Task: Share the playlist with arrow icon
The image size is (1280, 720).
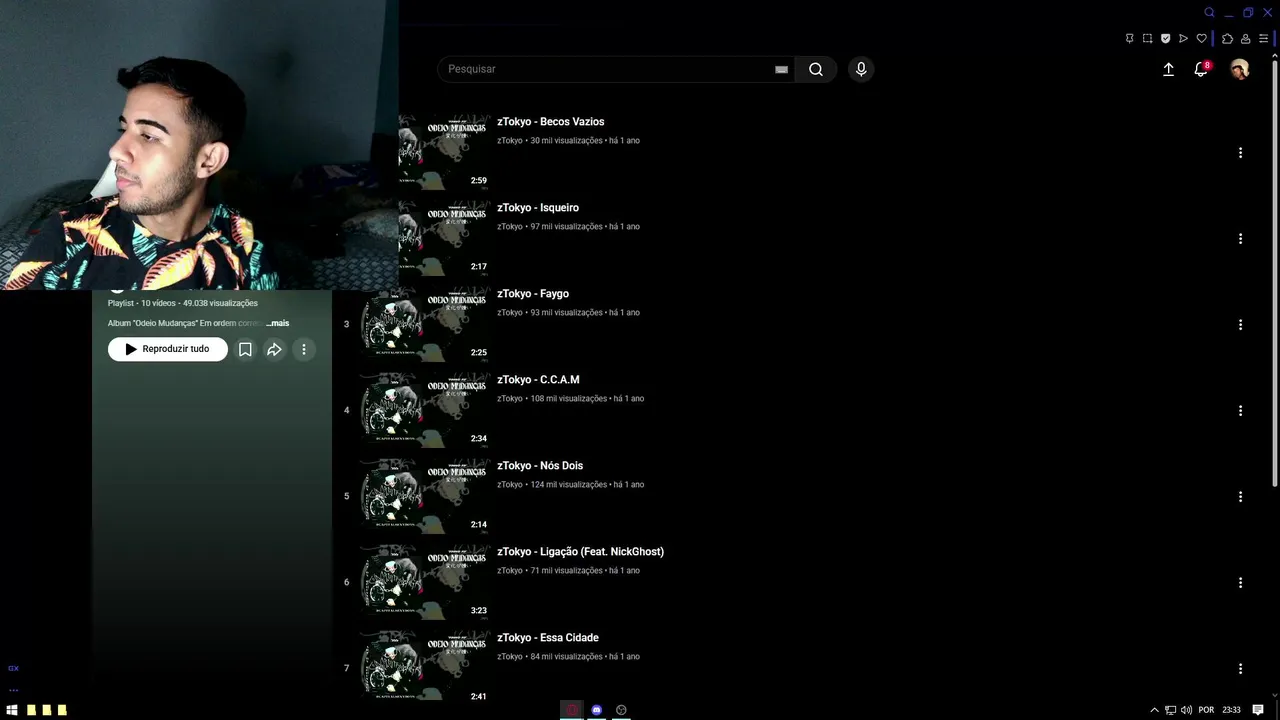Action: [x=274, y=349]
